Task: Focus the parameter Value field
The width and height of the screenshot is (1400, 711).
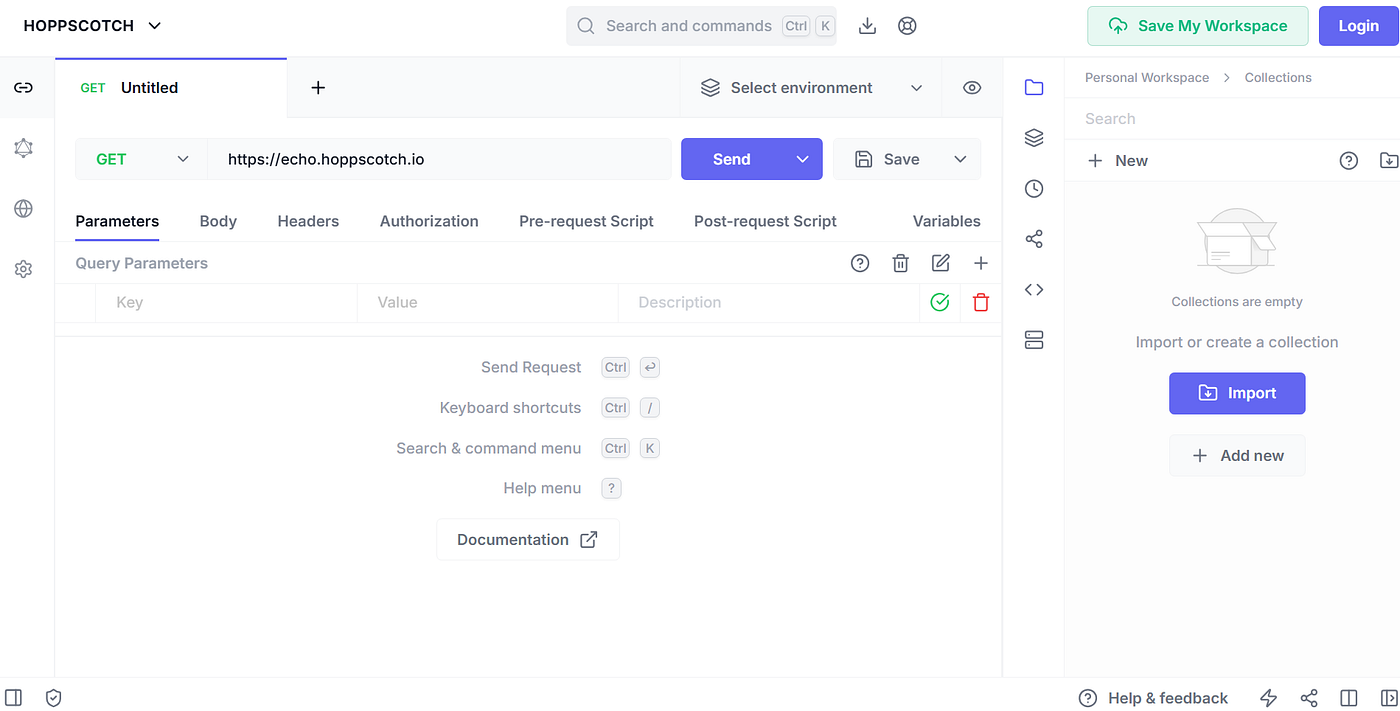Action: 488,302
